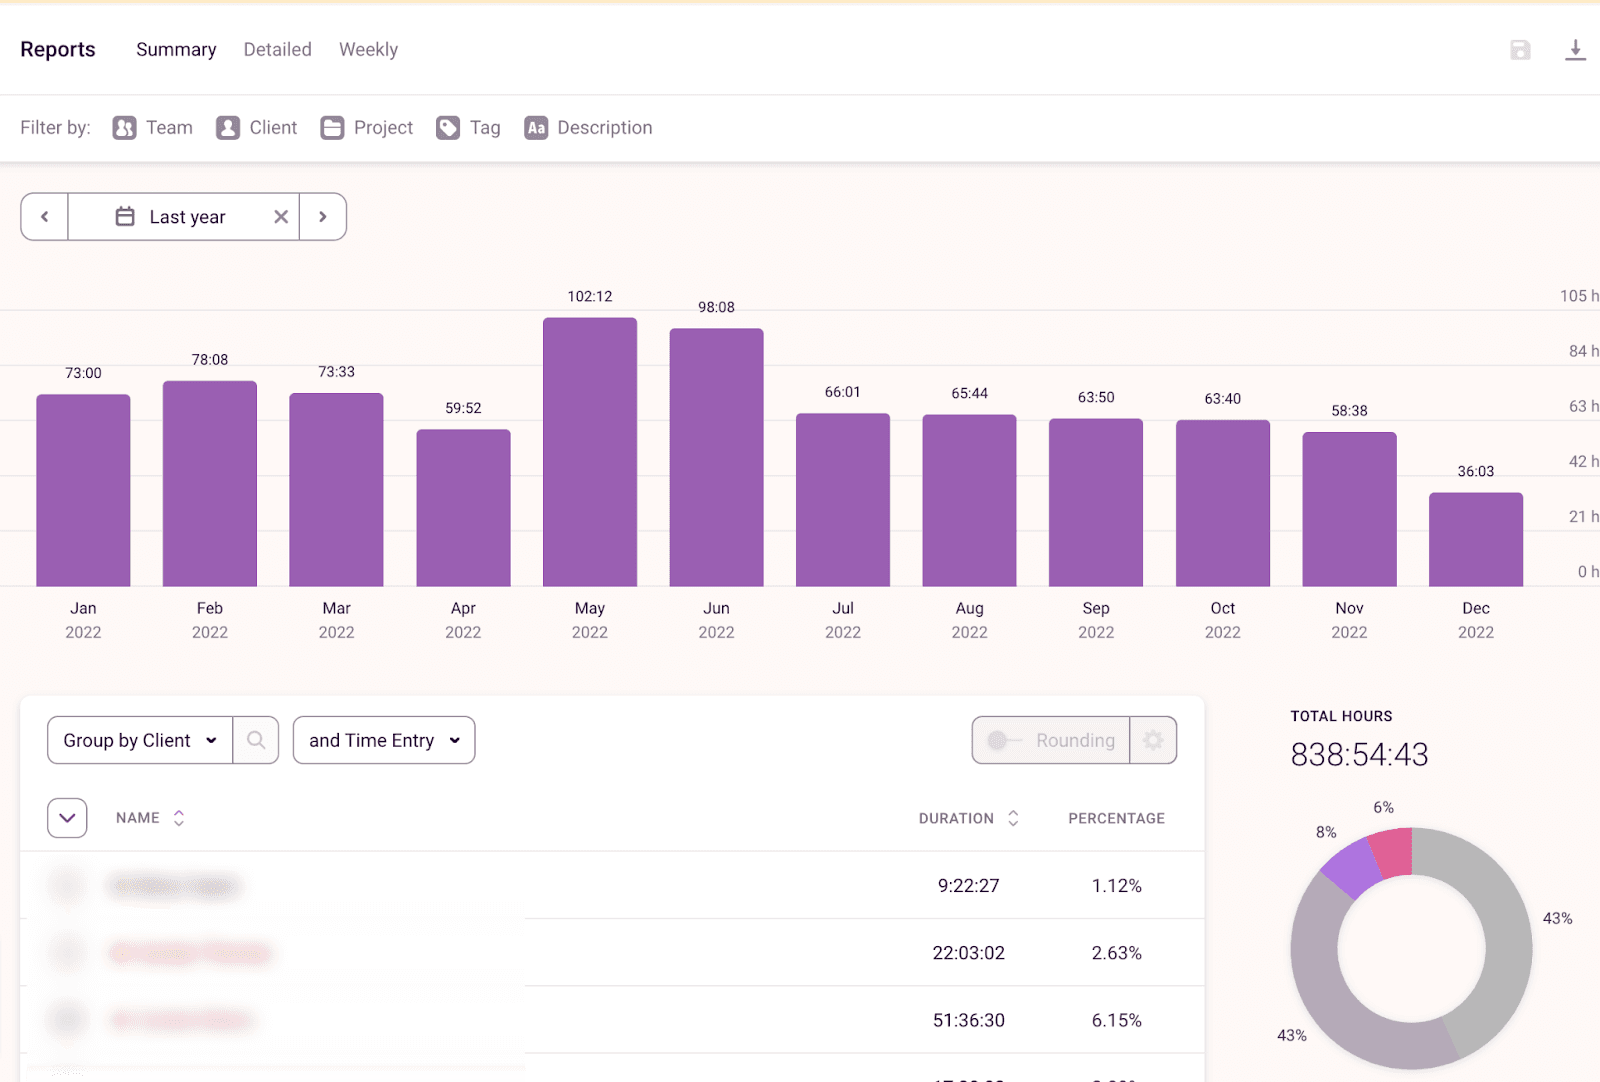Select the Nov 2022 bar
This screenshot has height=1082, width=1600.
1349,509
